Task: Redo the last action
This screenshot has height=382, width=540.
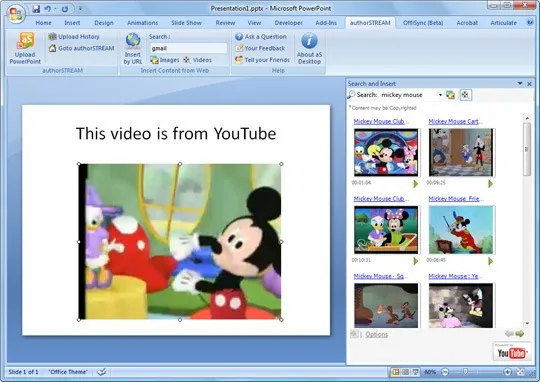Action: click(x=64, y=9)
